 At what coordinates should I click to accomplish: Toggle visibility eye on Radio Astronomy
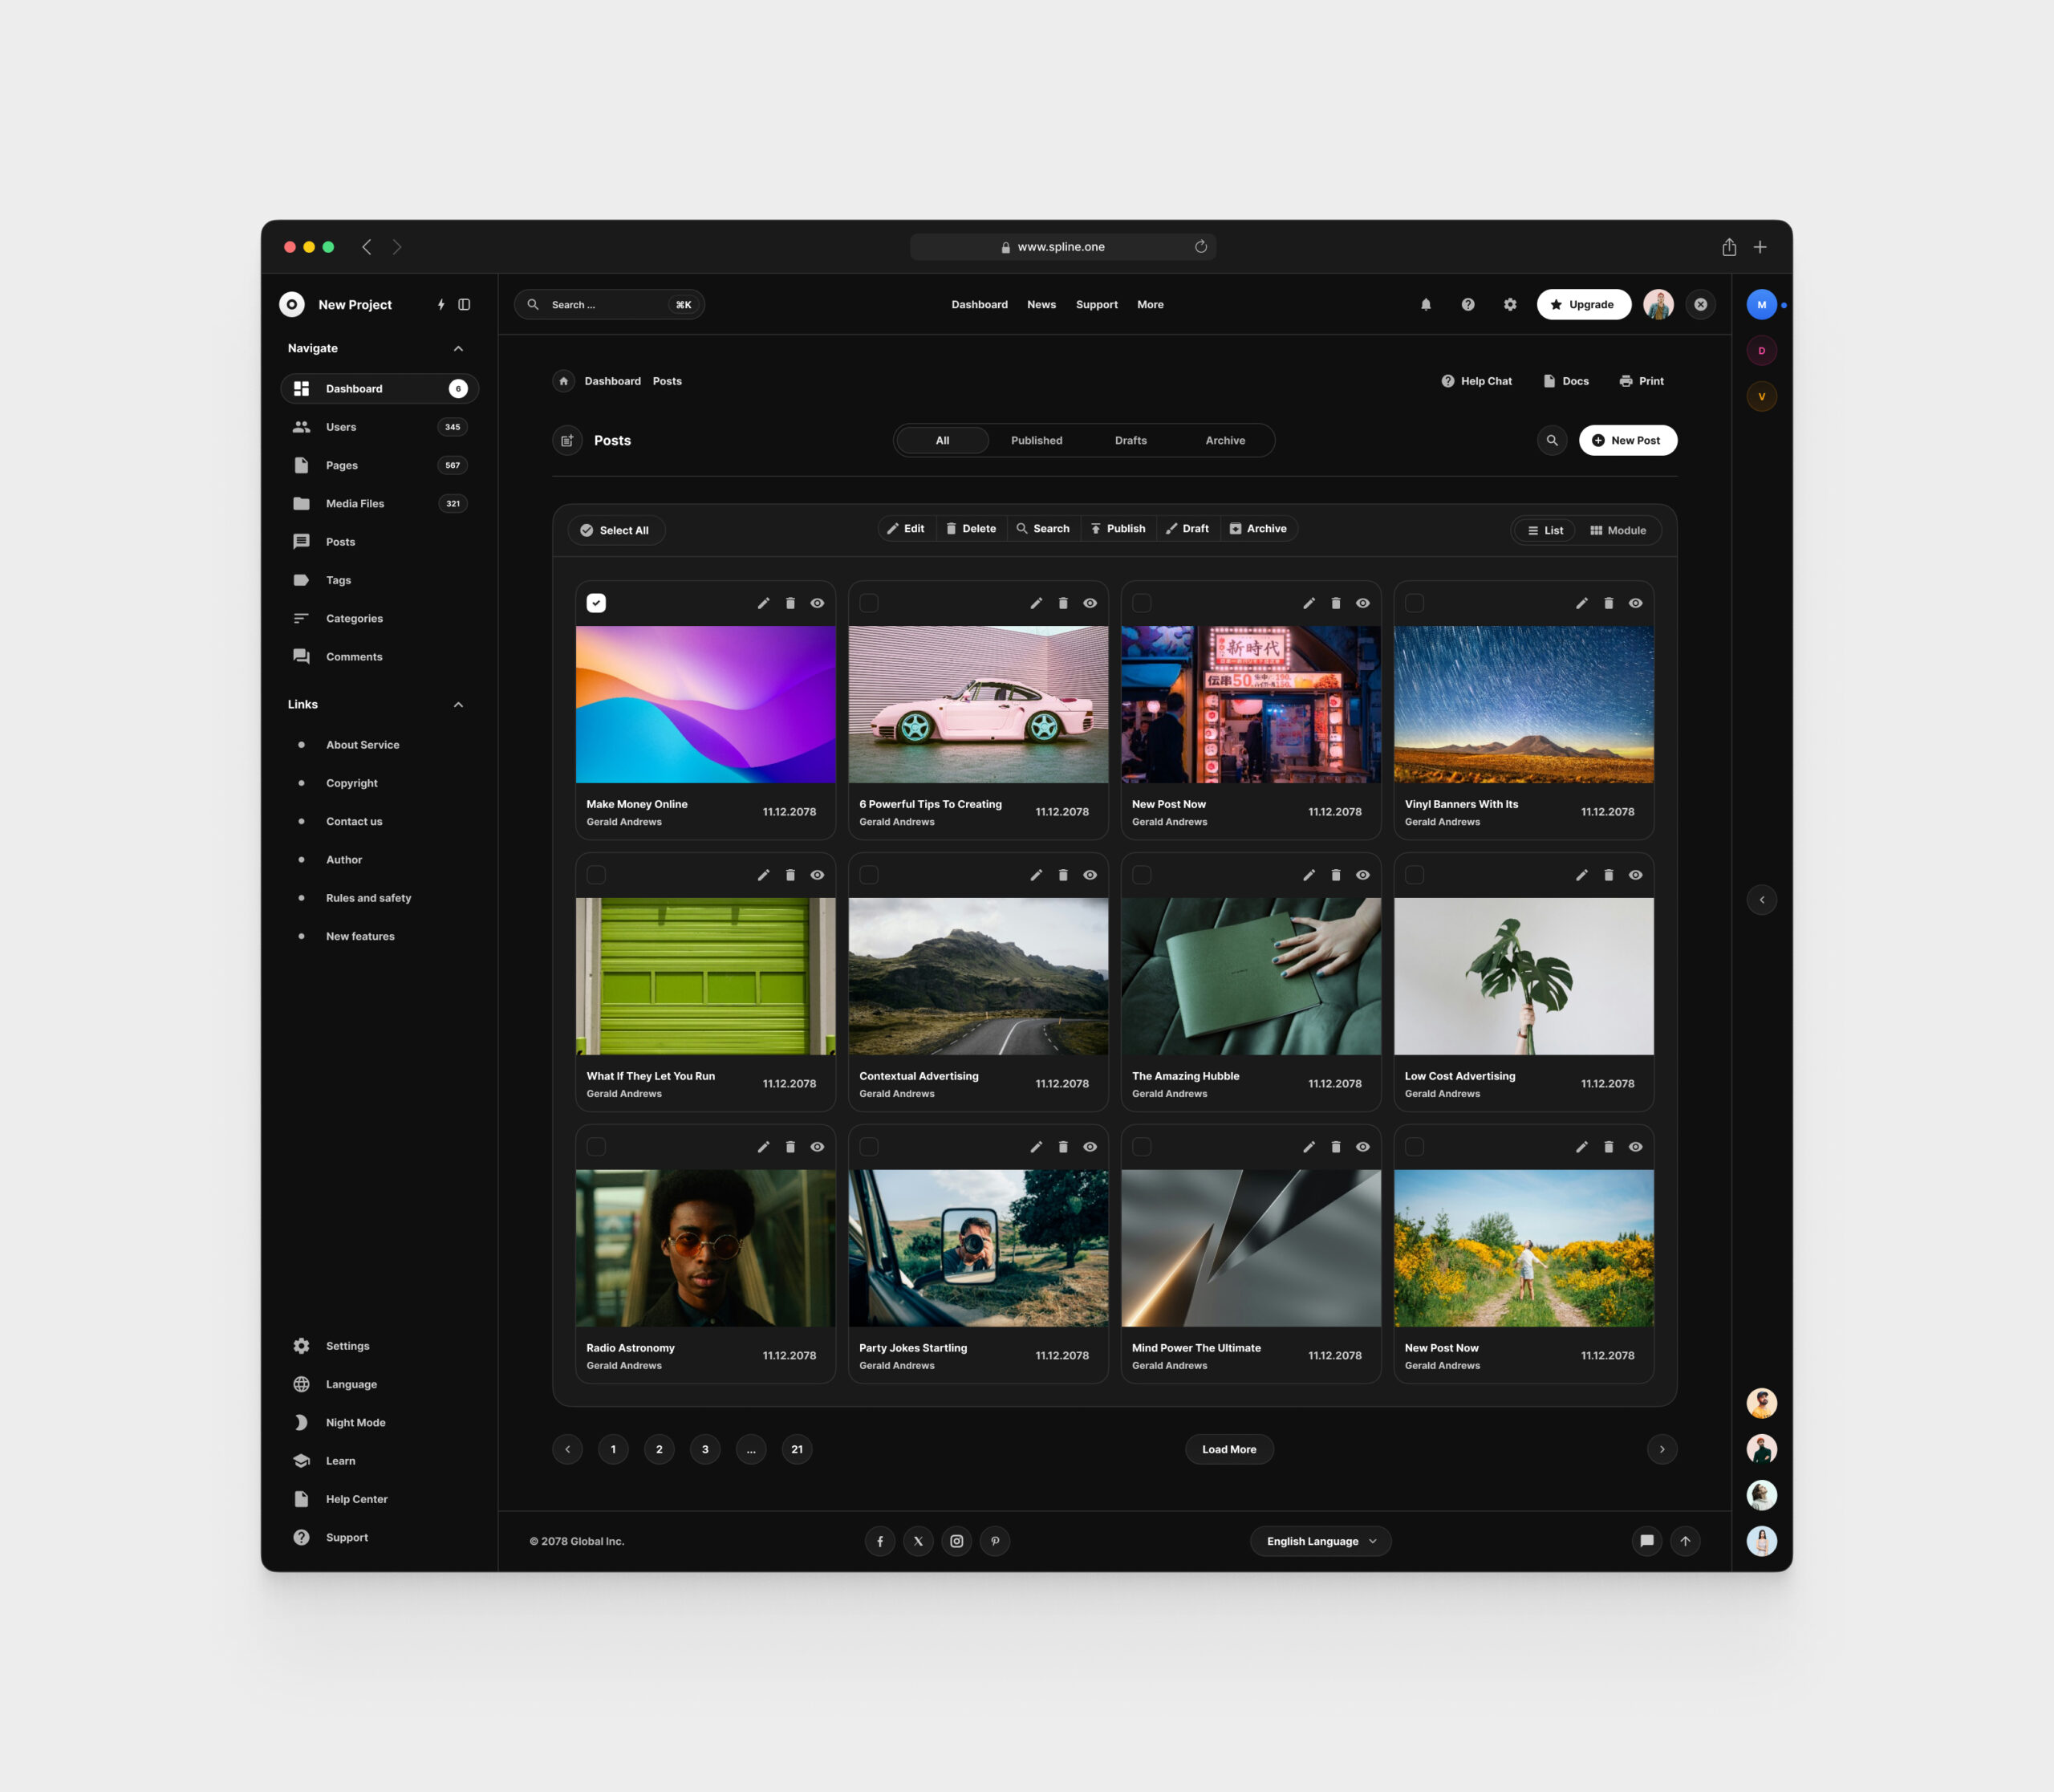point(817,1147)
